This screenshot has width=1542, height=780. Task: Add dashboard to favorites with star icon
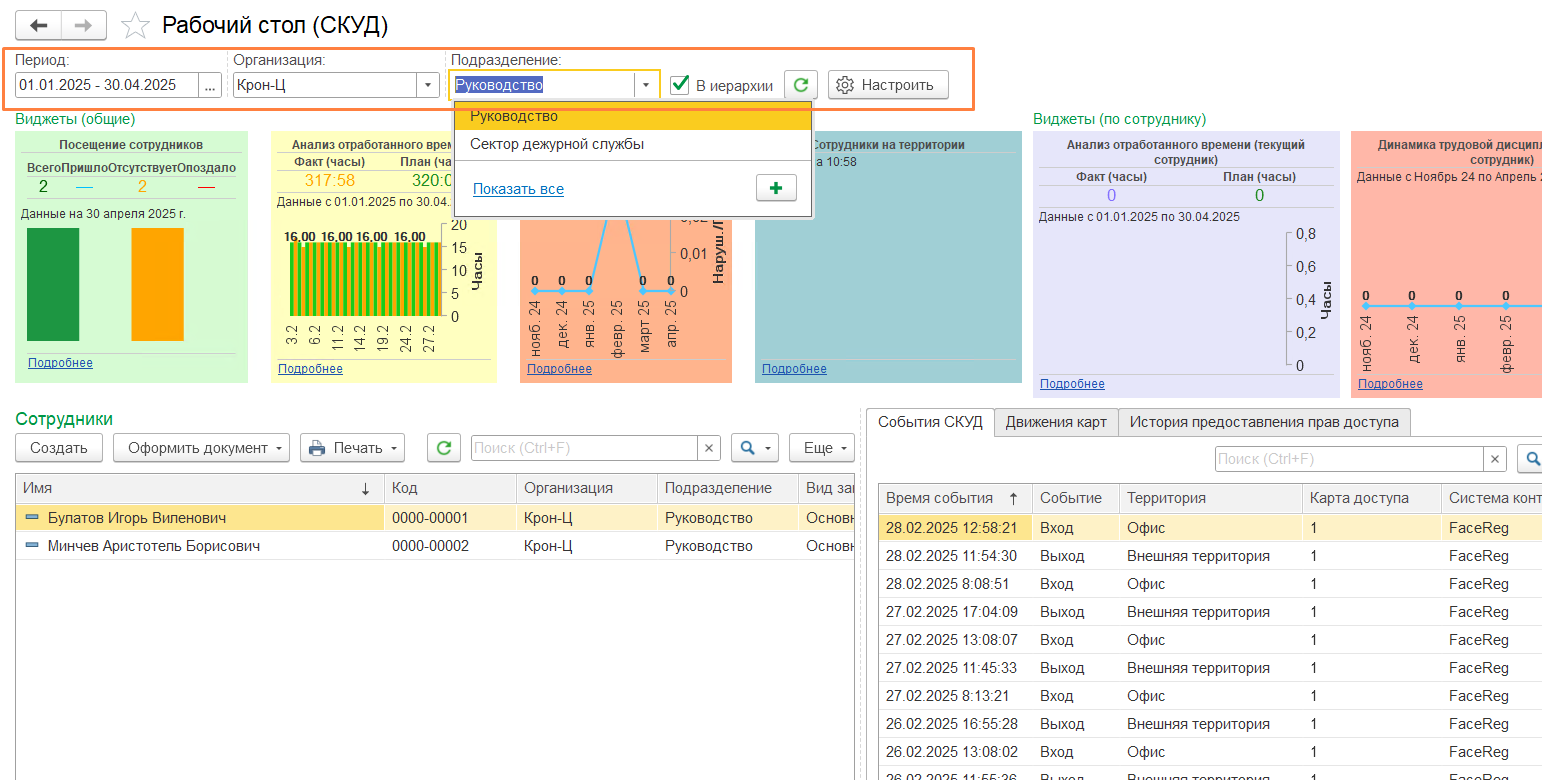point(135,26)
